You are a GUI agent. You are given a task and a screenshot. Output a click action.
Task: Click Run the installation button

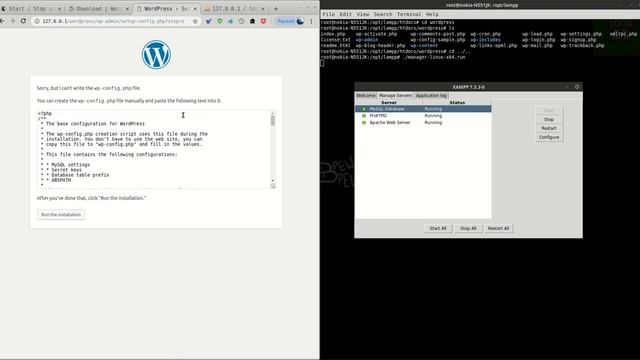pos(61,215)
